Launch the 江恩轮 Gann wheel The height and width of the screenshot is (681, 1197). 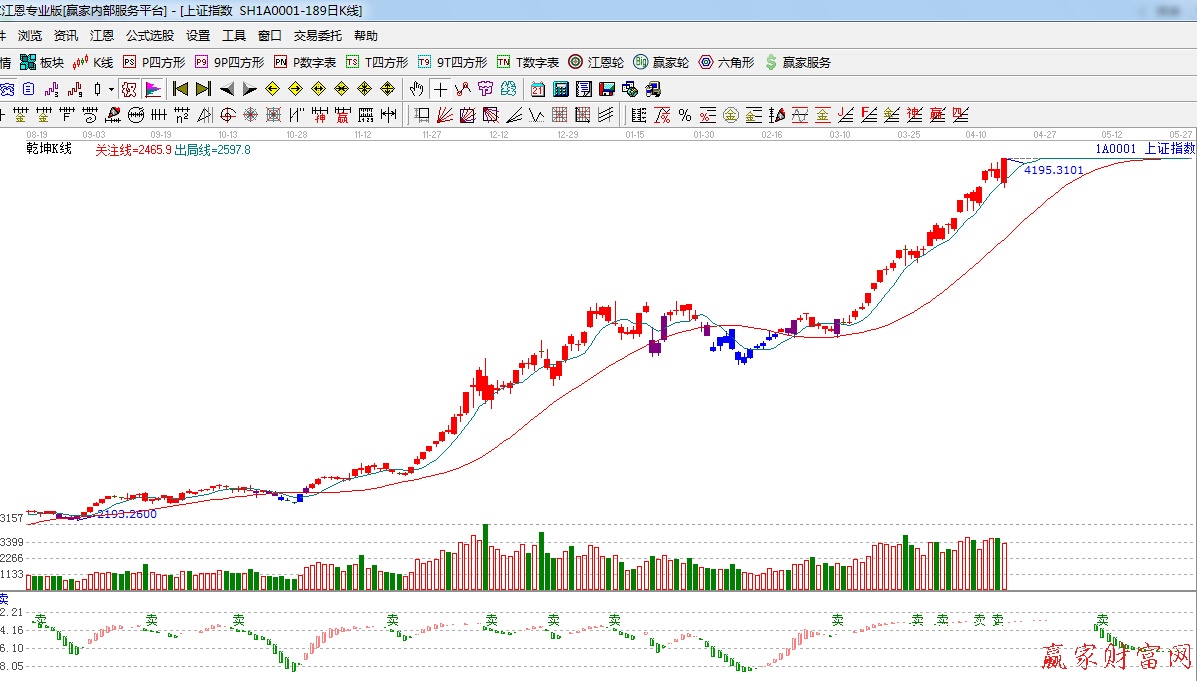click(x=596, y=62)
